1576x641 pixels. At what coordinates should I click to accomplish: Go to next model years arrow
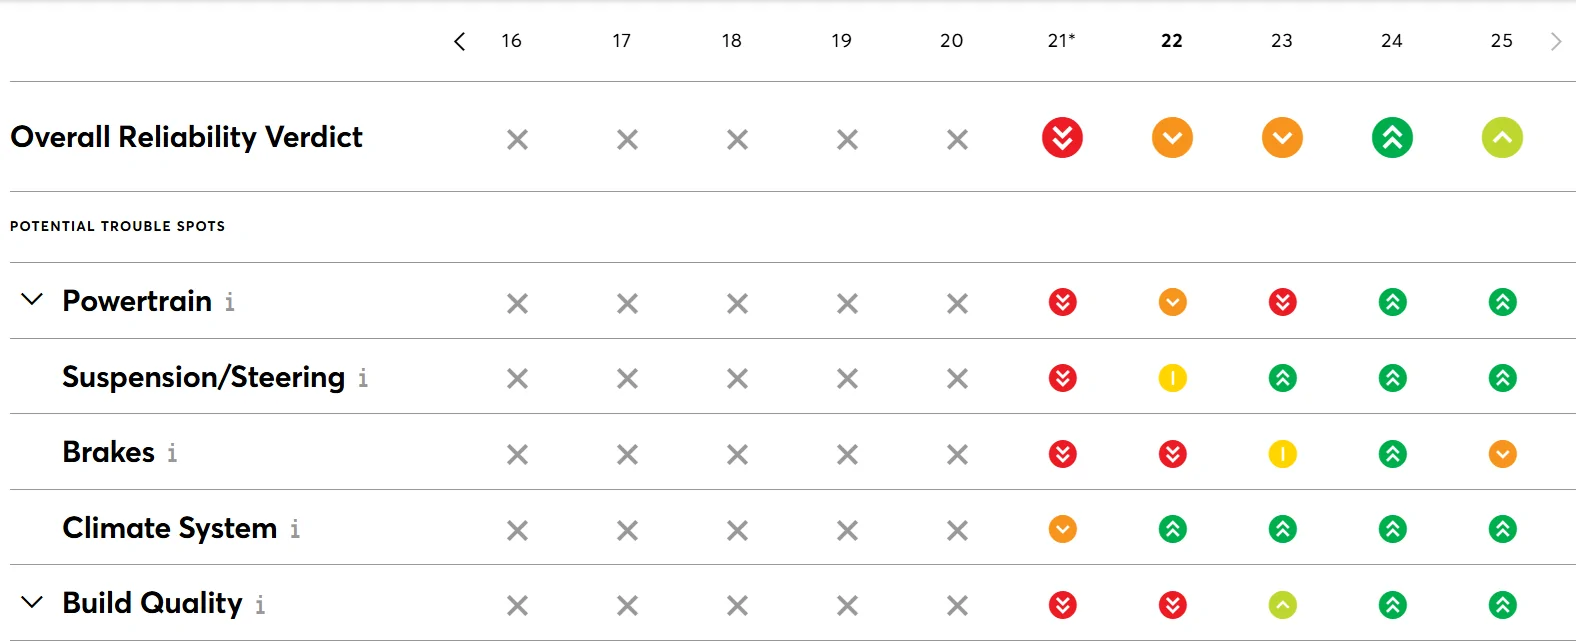tap(1555, 41)
